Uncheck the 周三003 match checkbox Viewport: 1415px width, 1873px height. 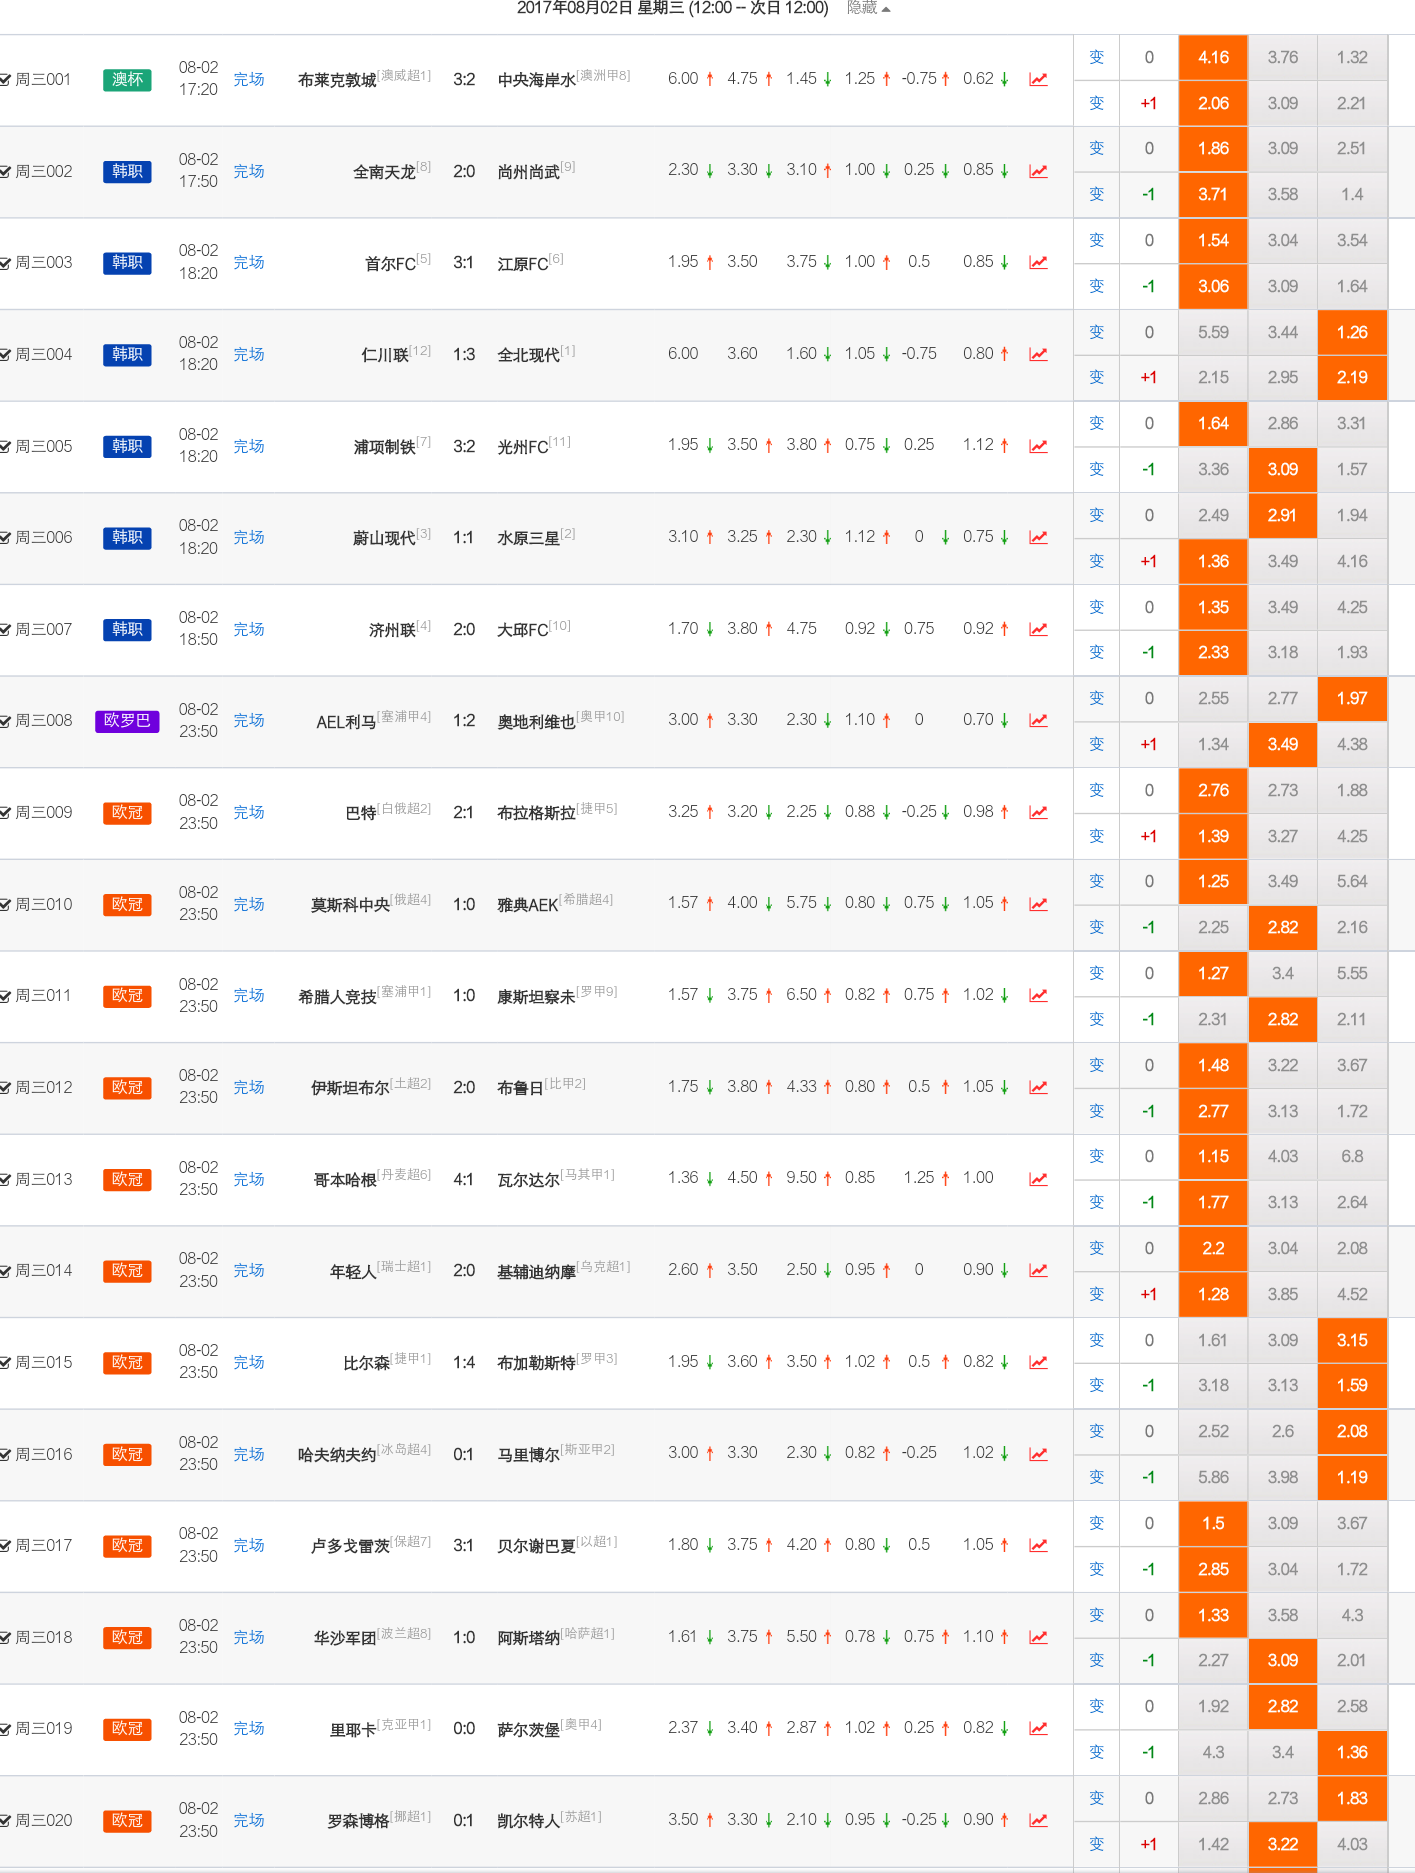pos(5,263)
